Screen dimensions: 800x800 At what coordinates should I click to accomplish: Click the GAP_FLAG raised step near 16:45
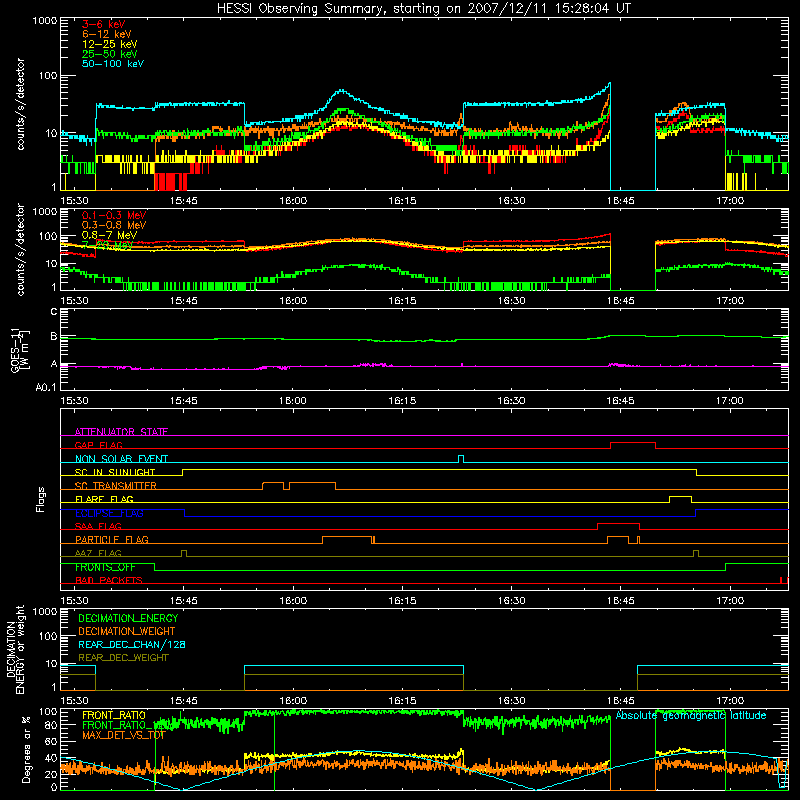[x=633, y=443]
